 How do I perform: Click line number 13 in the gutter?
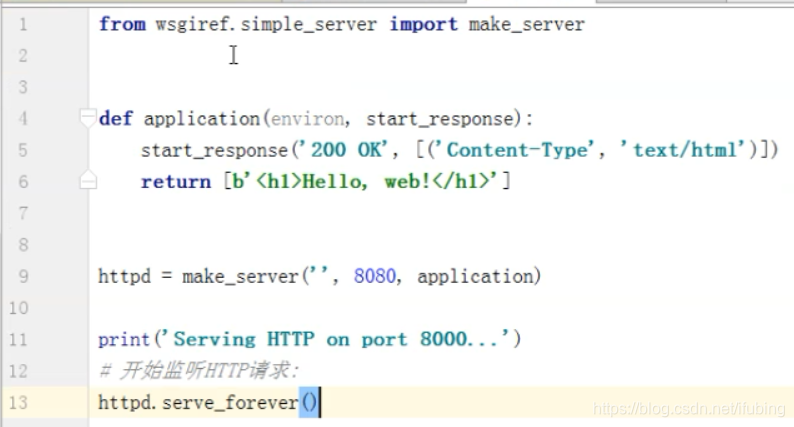click(x=19, y=403)
